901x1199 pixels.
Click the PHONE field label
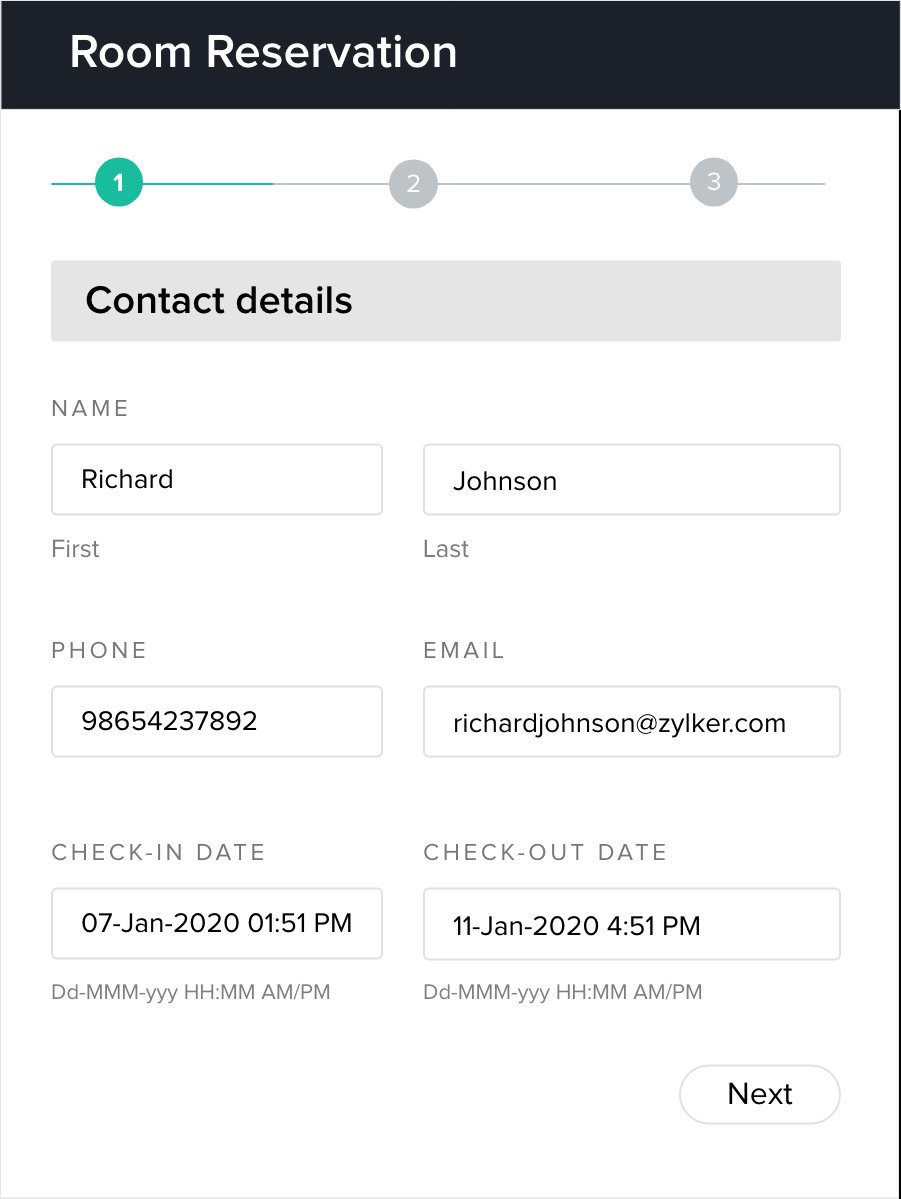click(99, 650)
